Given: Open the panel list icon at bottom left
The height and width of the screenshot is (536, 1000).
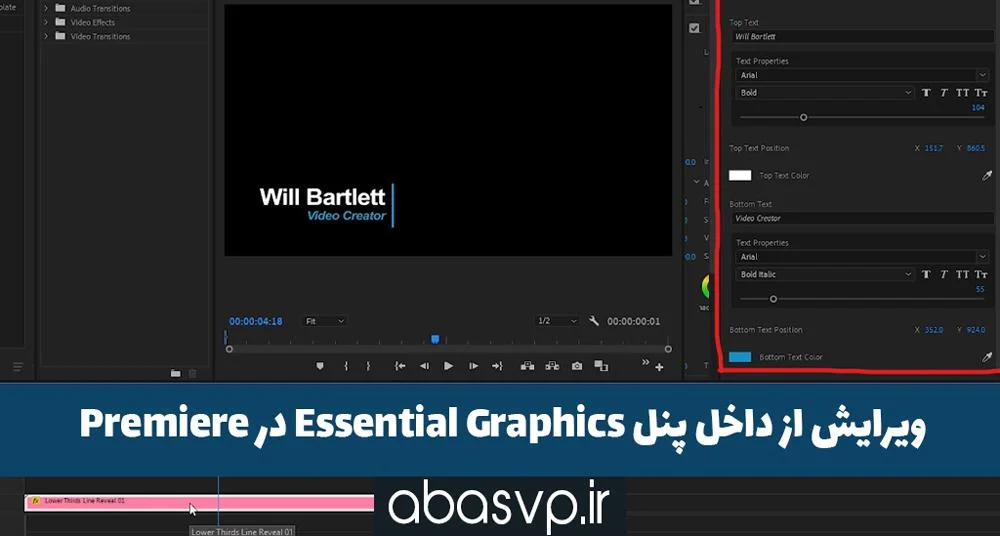Looking at the screenshot, I should 18,367.
